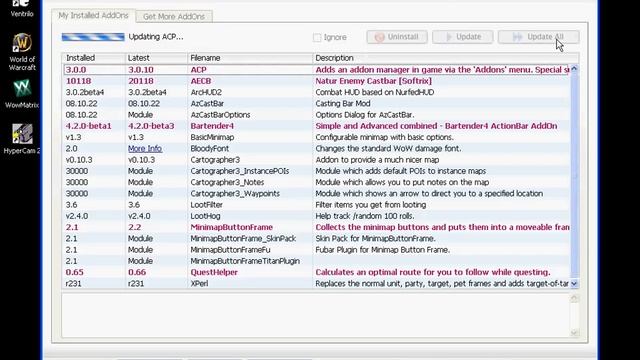
Task: Select the XPerl addon row
Action: coord(316,283)
